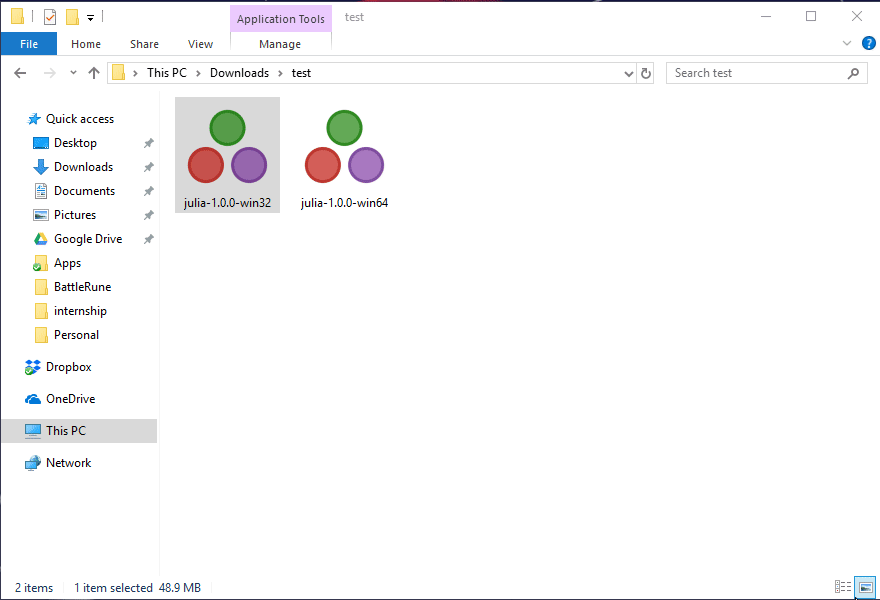Open the Apps folder in sidebar

tap(67, 263)
